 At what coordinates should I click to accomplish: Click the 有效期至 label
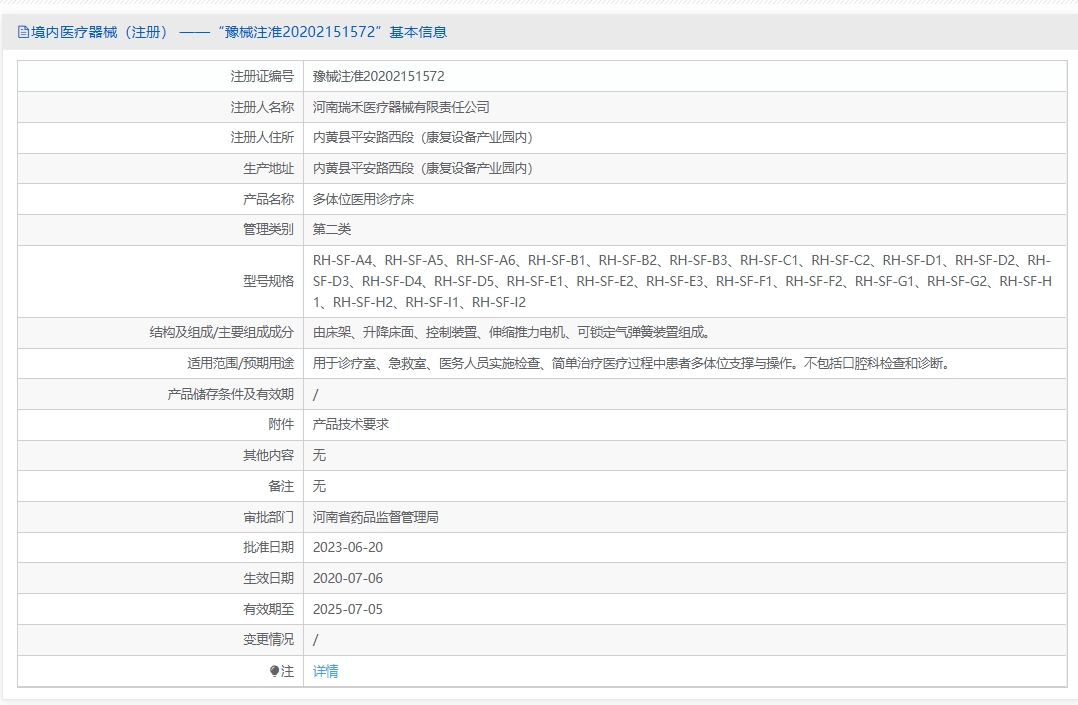(x=268, y=609)
